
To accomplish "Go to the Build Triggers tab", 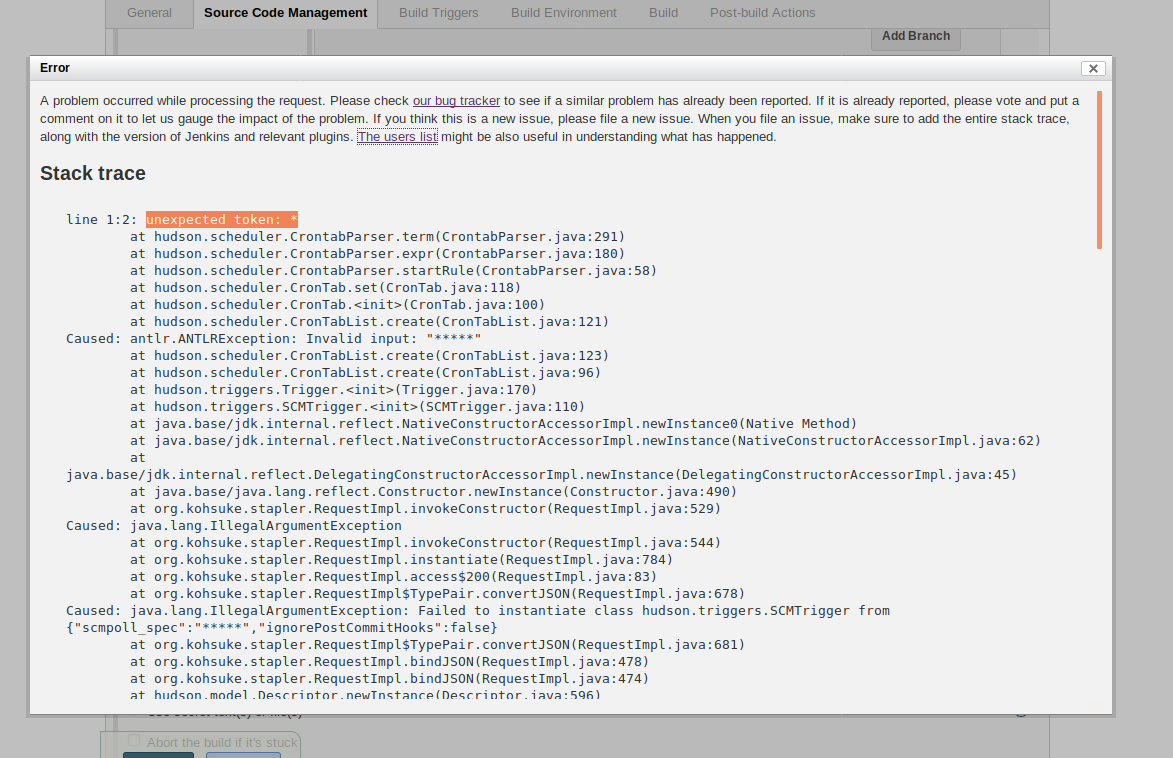I will (x=438, y=13).
